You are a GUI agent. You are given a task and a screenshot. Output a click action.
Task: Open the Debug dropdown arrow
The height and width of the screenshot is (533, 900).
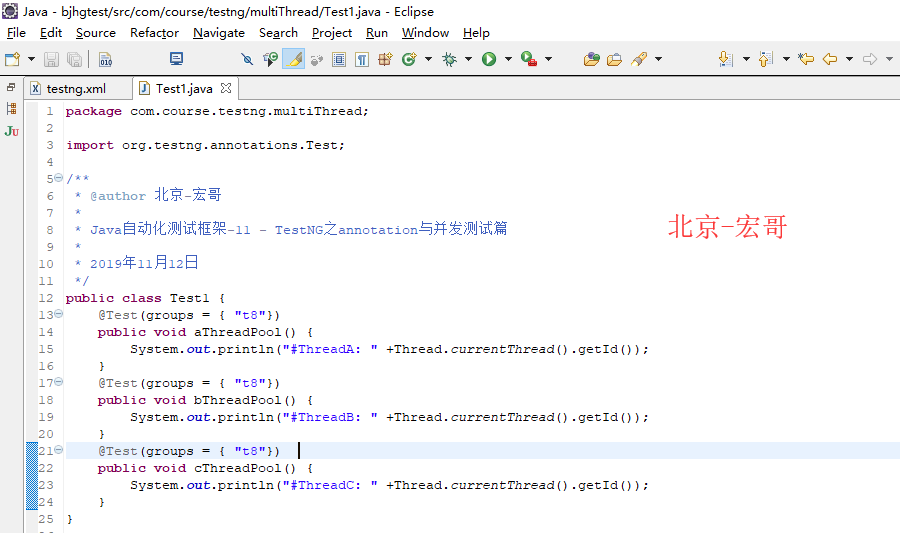[x=468, y=59]
